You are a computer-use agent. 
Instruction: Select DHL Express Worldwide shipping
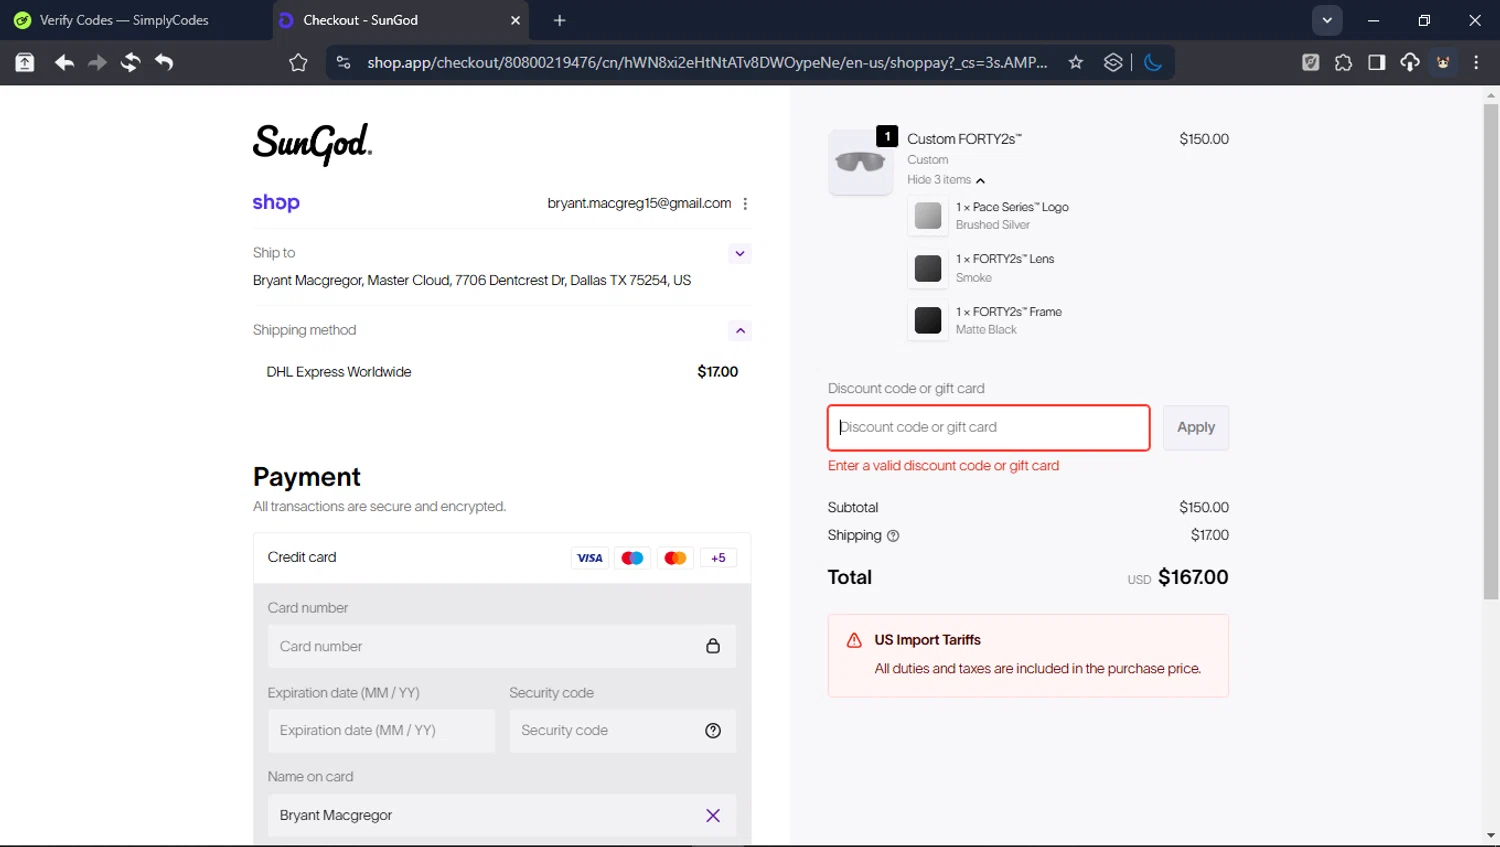coord(502,372)
